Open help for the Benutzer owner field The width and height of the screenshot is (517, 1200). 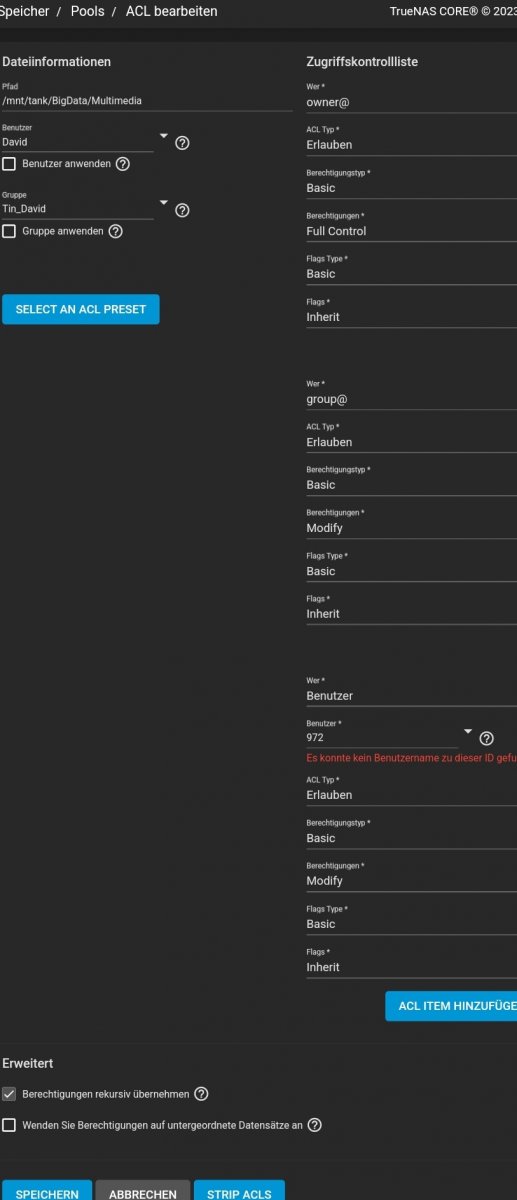click(x=182, y=143)
